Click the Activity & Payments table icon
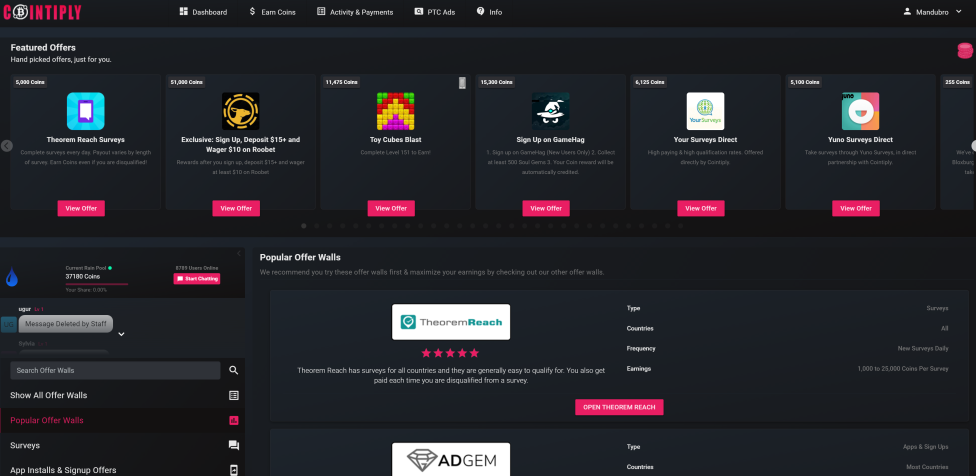Screen dimensions: 976x476 point(321,11)
